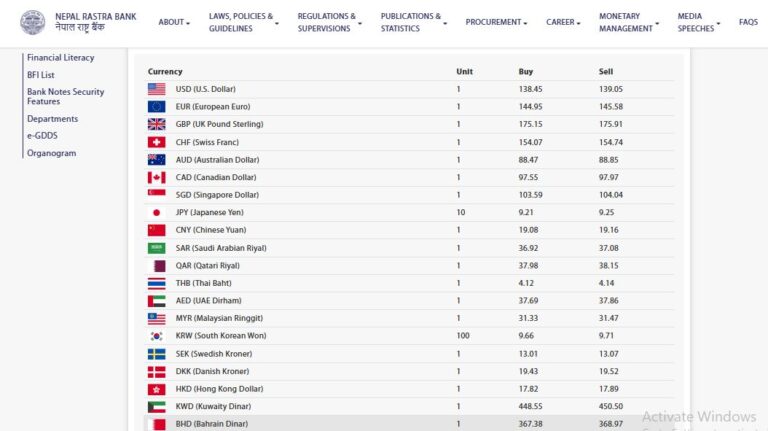Open the Monetary Management dropdown
Viewport: 768px width, 431px height.
[628, 22]
